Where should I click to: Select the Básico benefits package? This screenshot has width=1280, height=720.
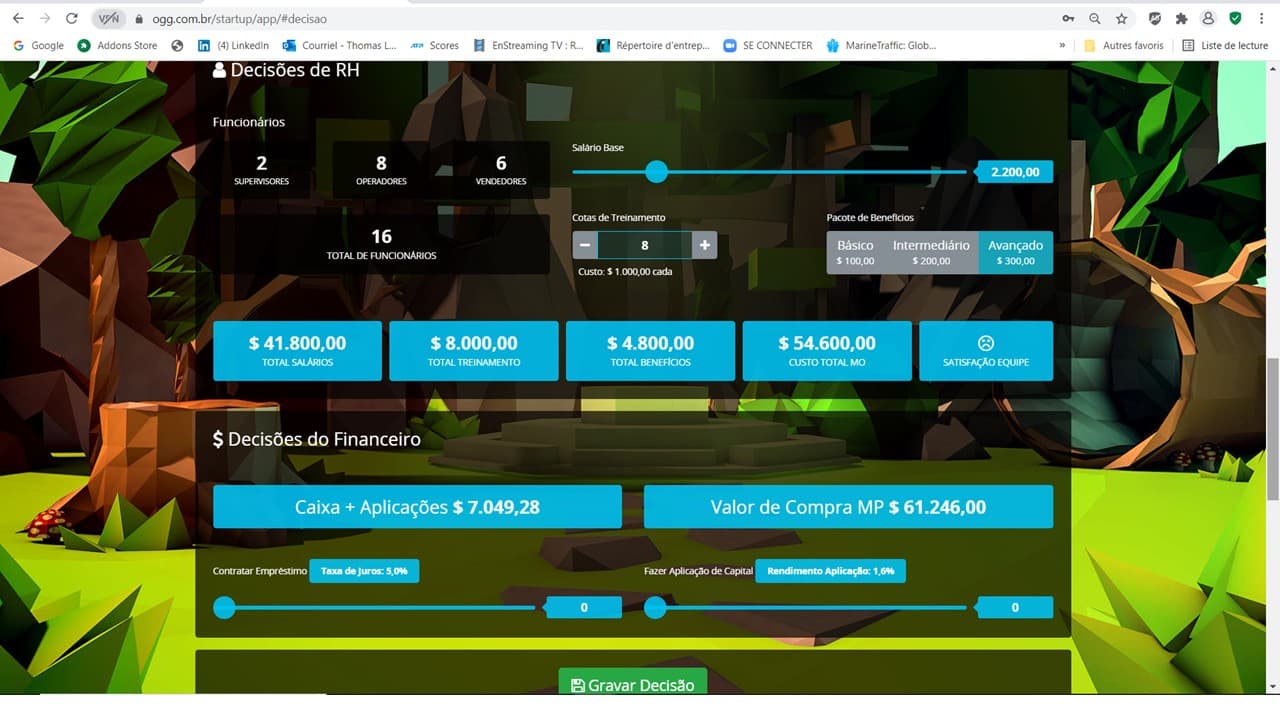(855, 252)
